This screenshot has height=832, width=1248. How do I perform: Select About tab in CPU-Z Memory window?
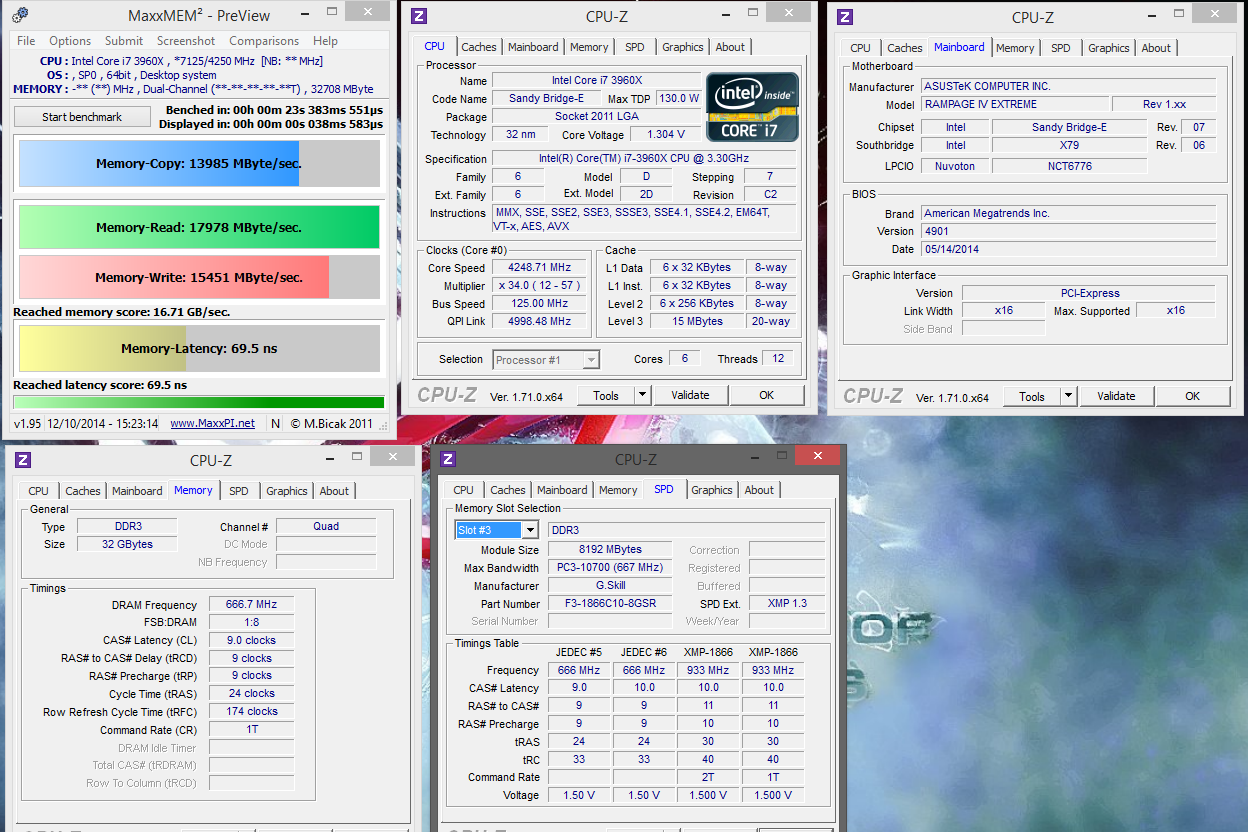pyautogui.click(x=334, y=491)
